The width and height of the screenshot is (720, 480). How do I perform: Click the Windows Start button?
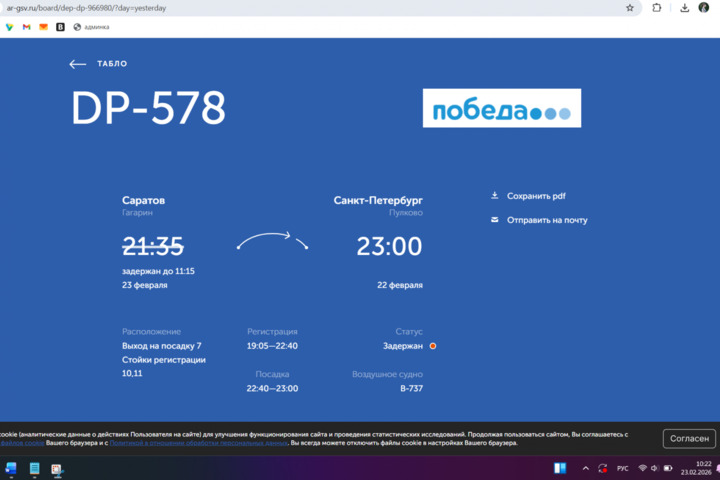coord(11,468)
